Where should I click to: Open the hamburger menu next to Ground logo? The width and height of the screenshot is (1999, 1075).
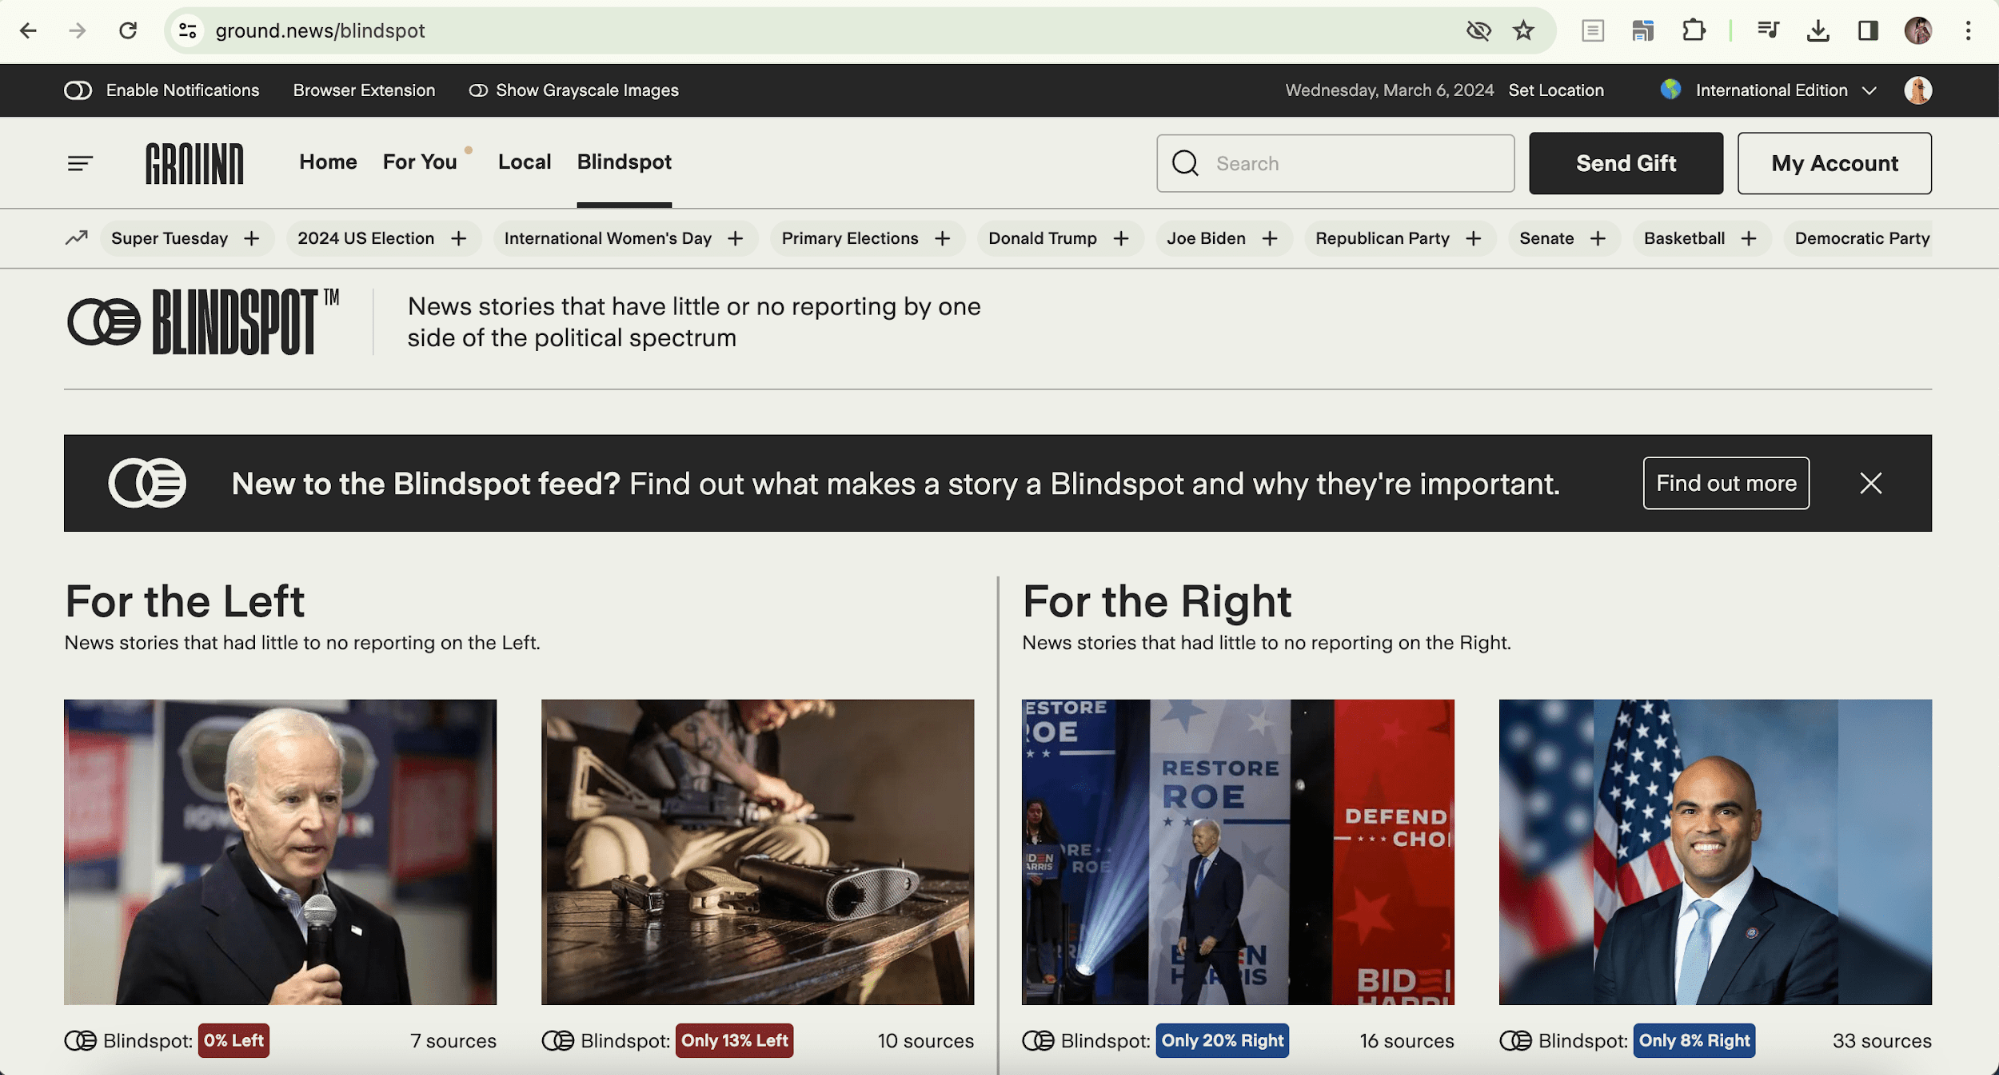[x=80, y=163]
